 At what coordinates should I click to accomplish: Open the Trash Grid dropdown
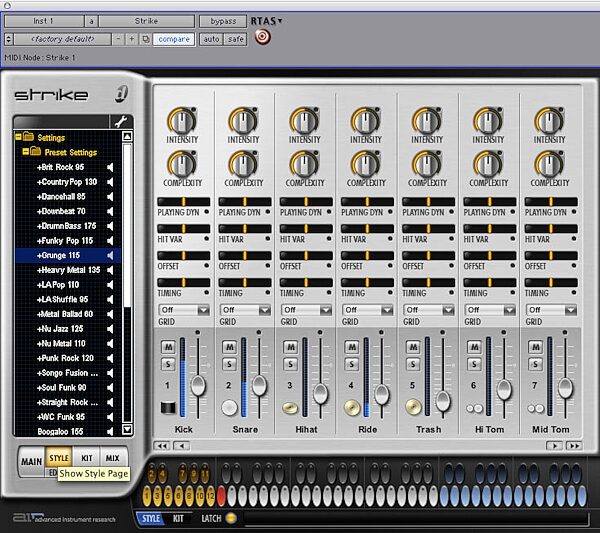429,310
